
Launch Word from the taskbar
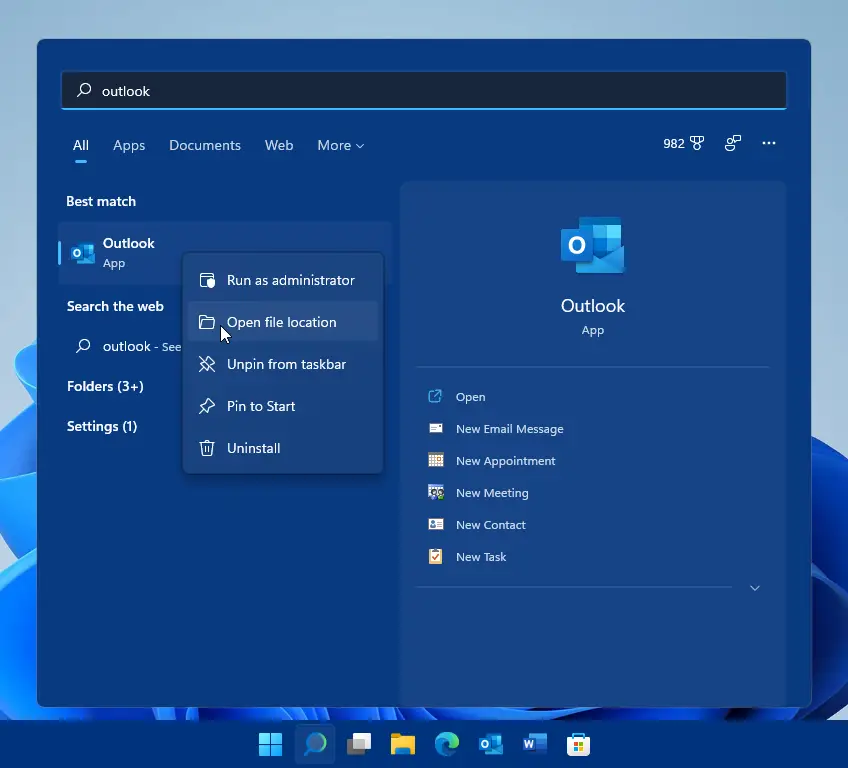point(535,744)
